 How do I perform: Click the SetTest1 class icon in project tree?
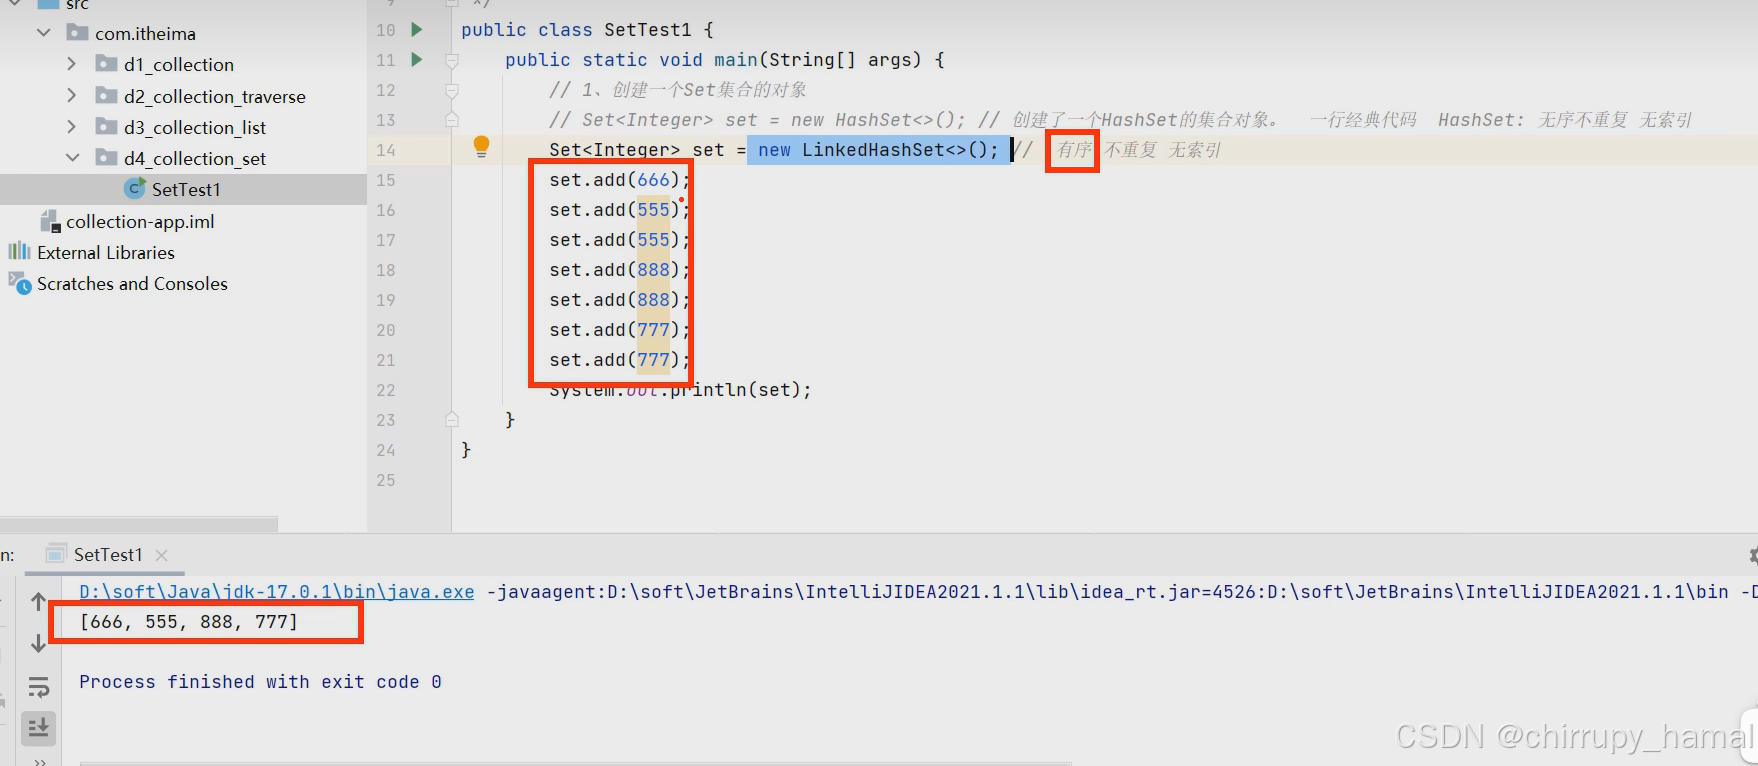pos(135,189)
